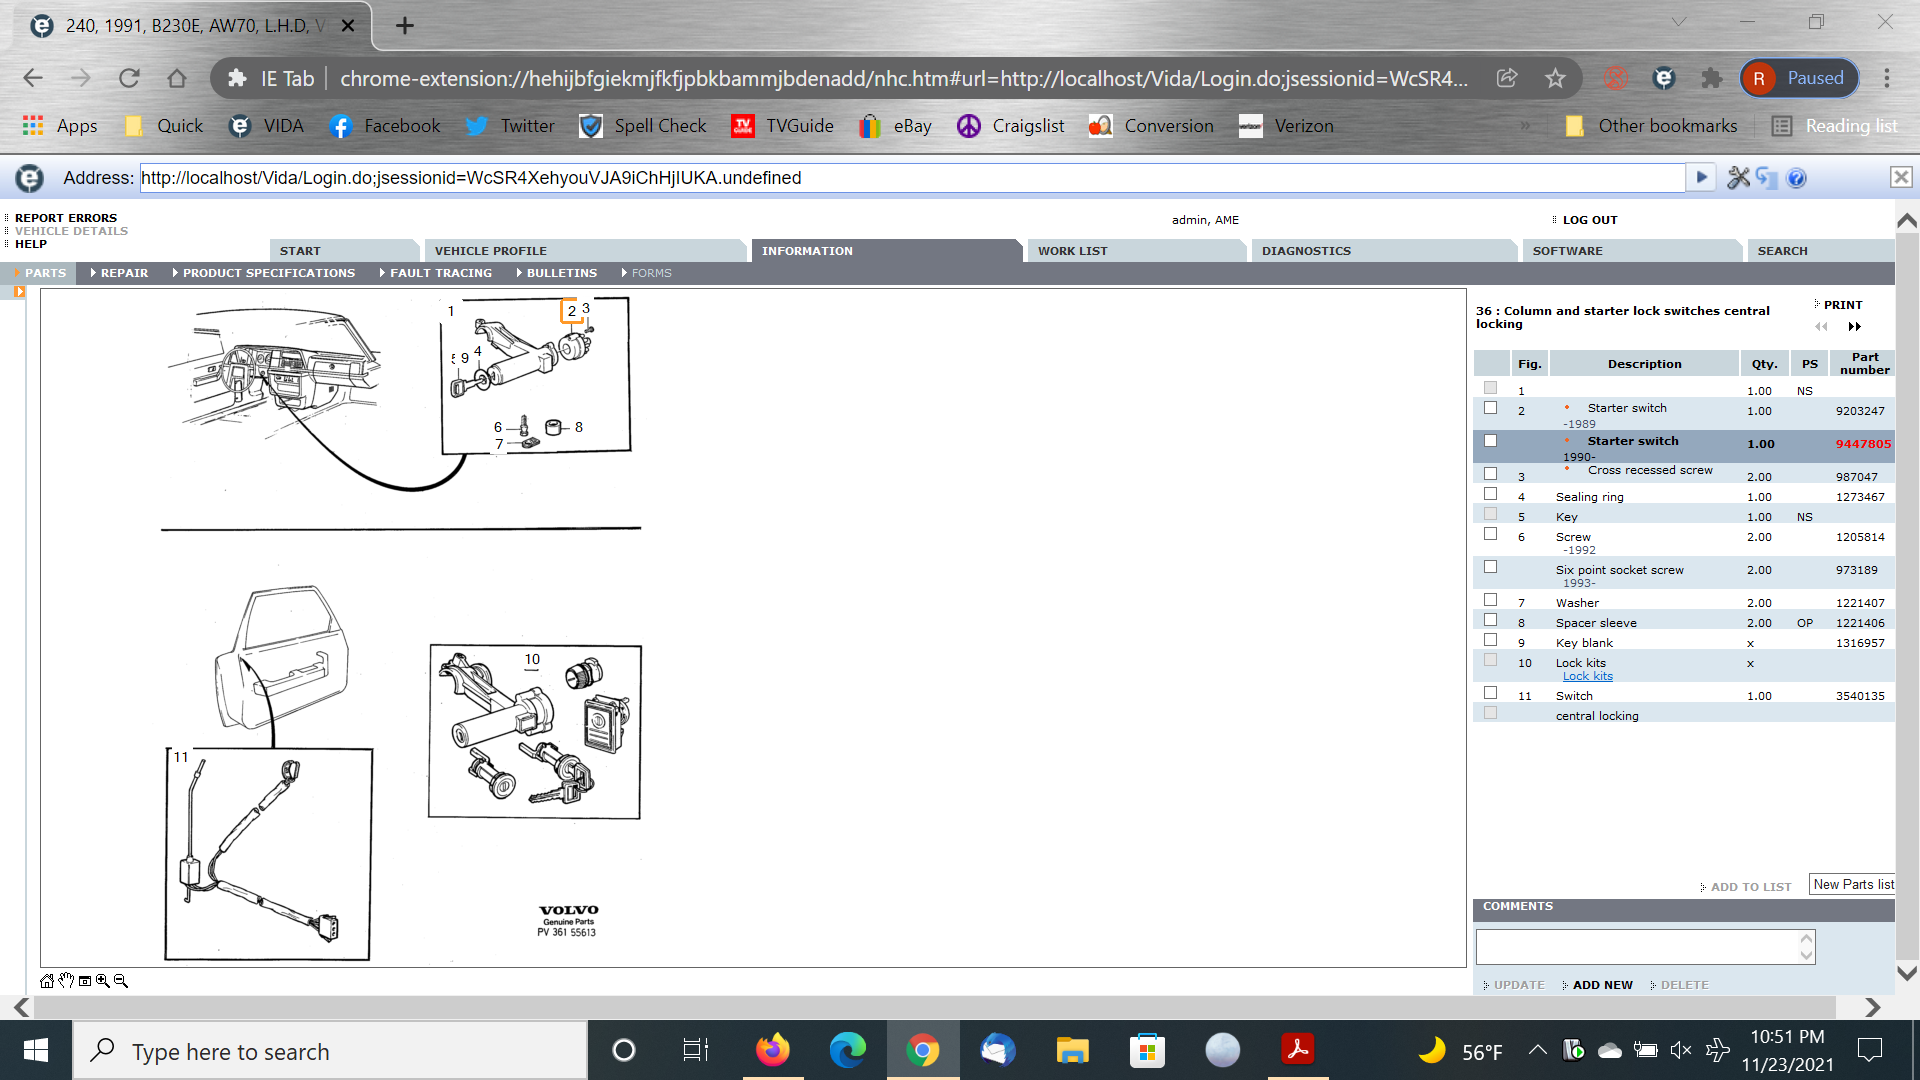Go to next parts page arrows

point(1855,327)
